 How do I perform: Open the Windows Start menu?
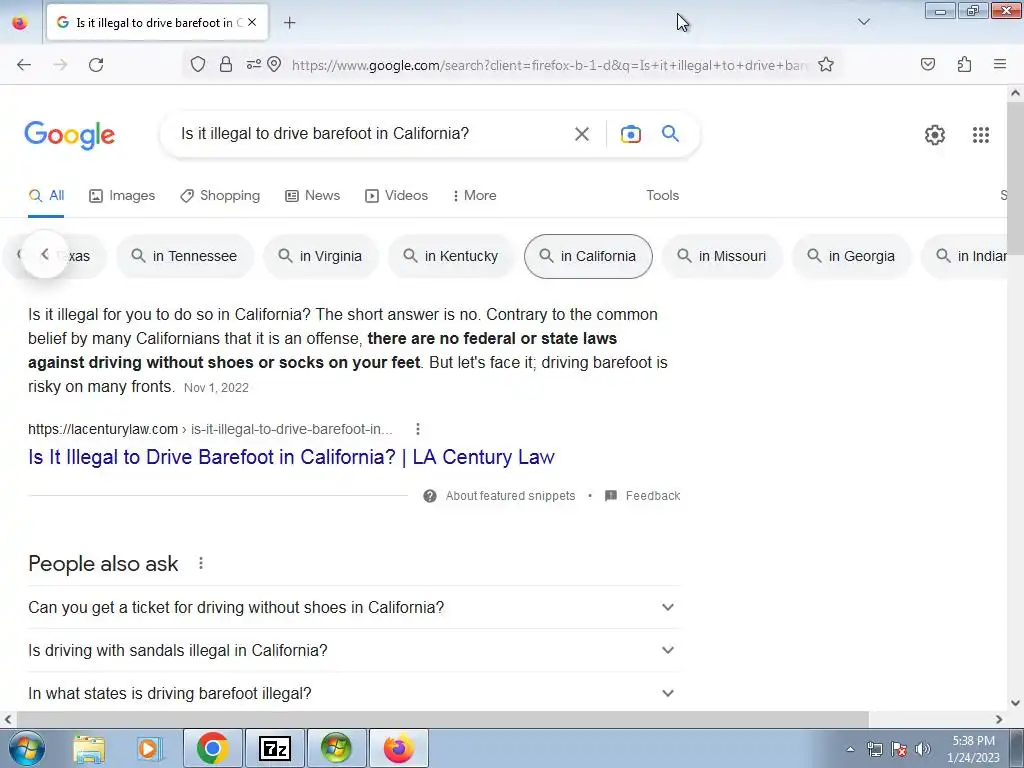point(27,748)
